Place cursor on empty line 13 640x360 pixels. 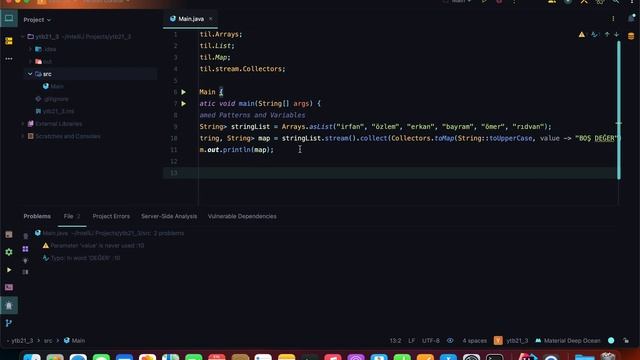[390, 173]
